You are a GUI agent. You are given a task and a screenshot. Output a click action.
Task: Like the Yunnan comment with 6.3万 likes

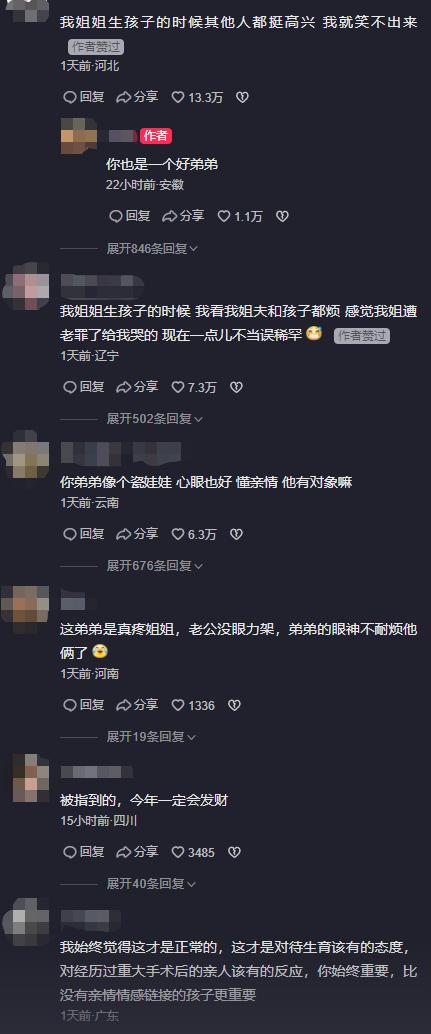(x=194, y=534)
